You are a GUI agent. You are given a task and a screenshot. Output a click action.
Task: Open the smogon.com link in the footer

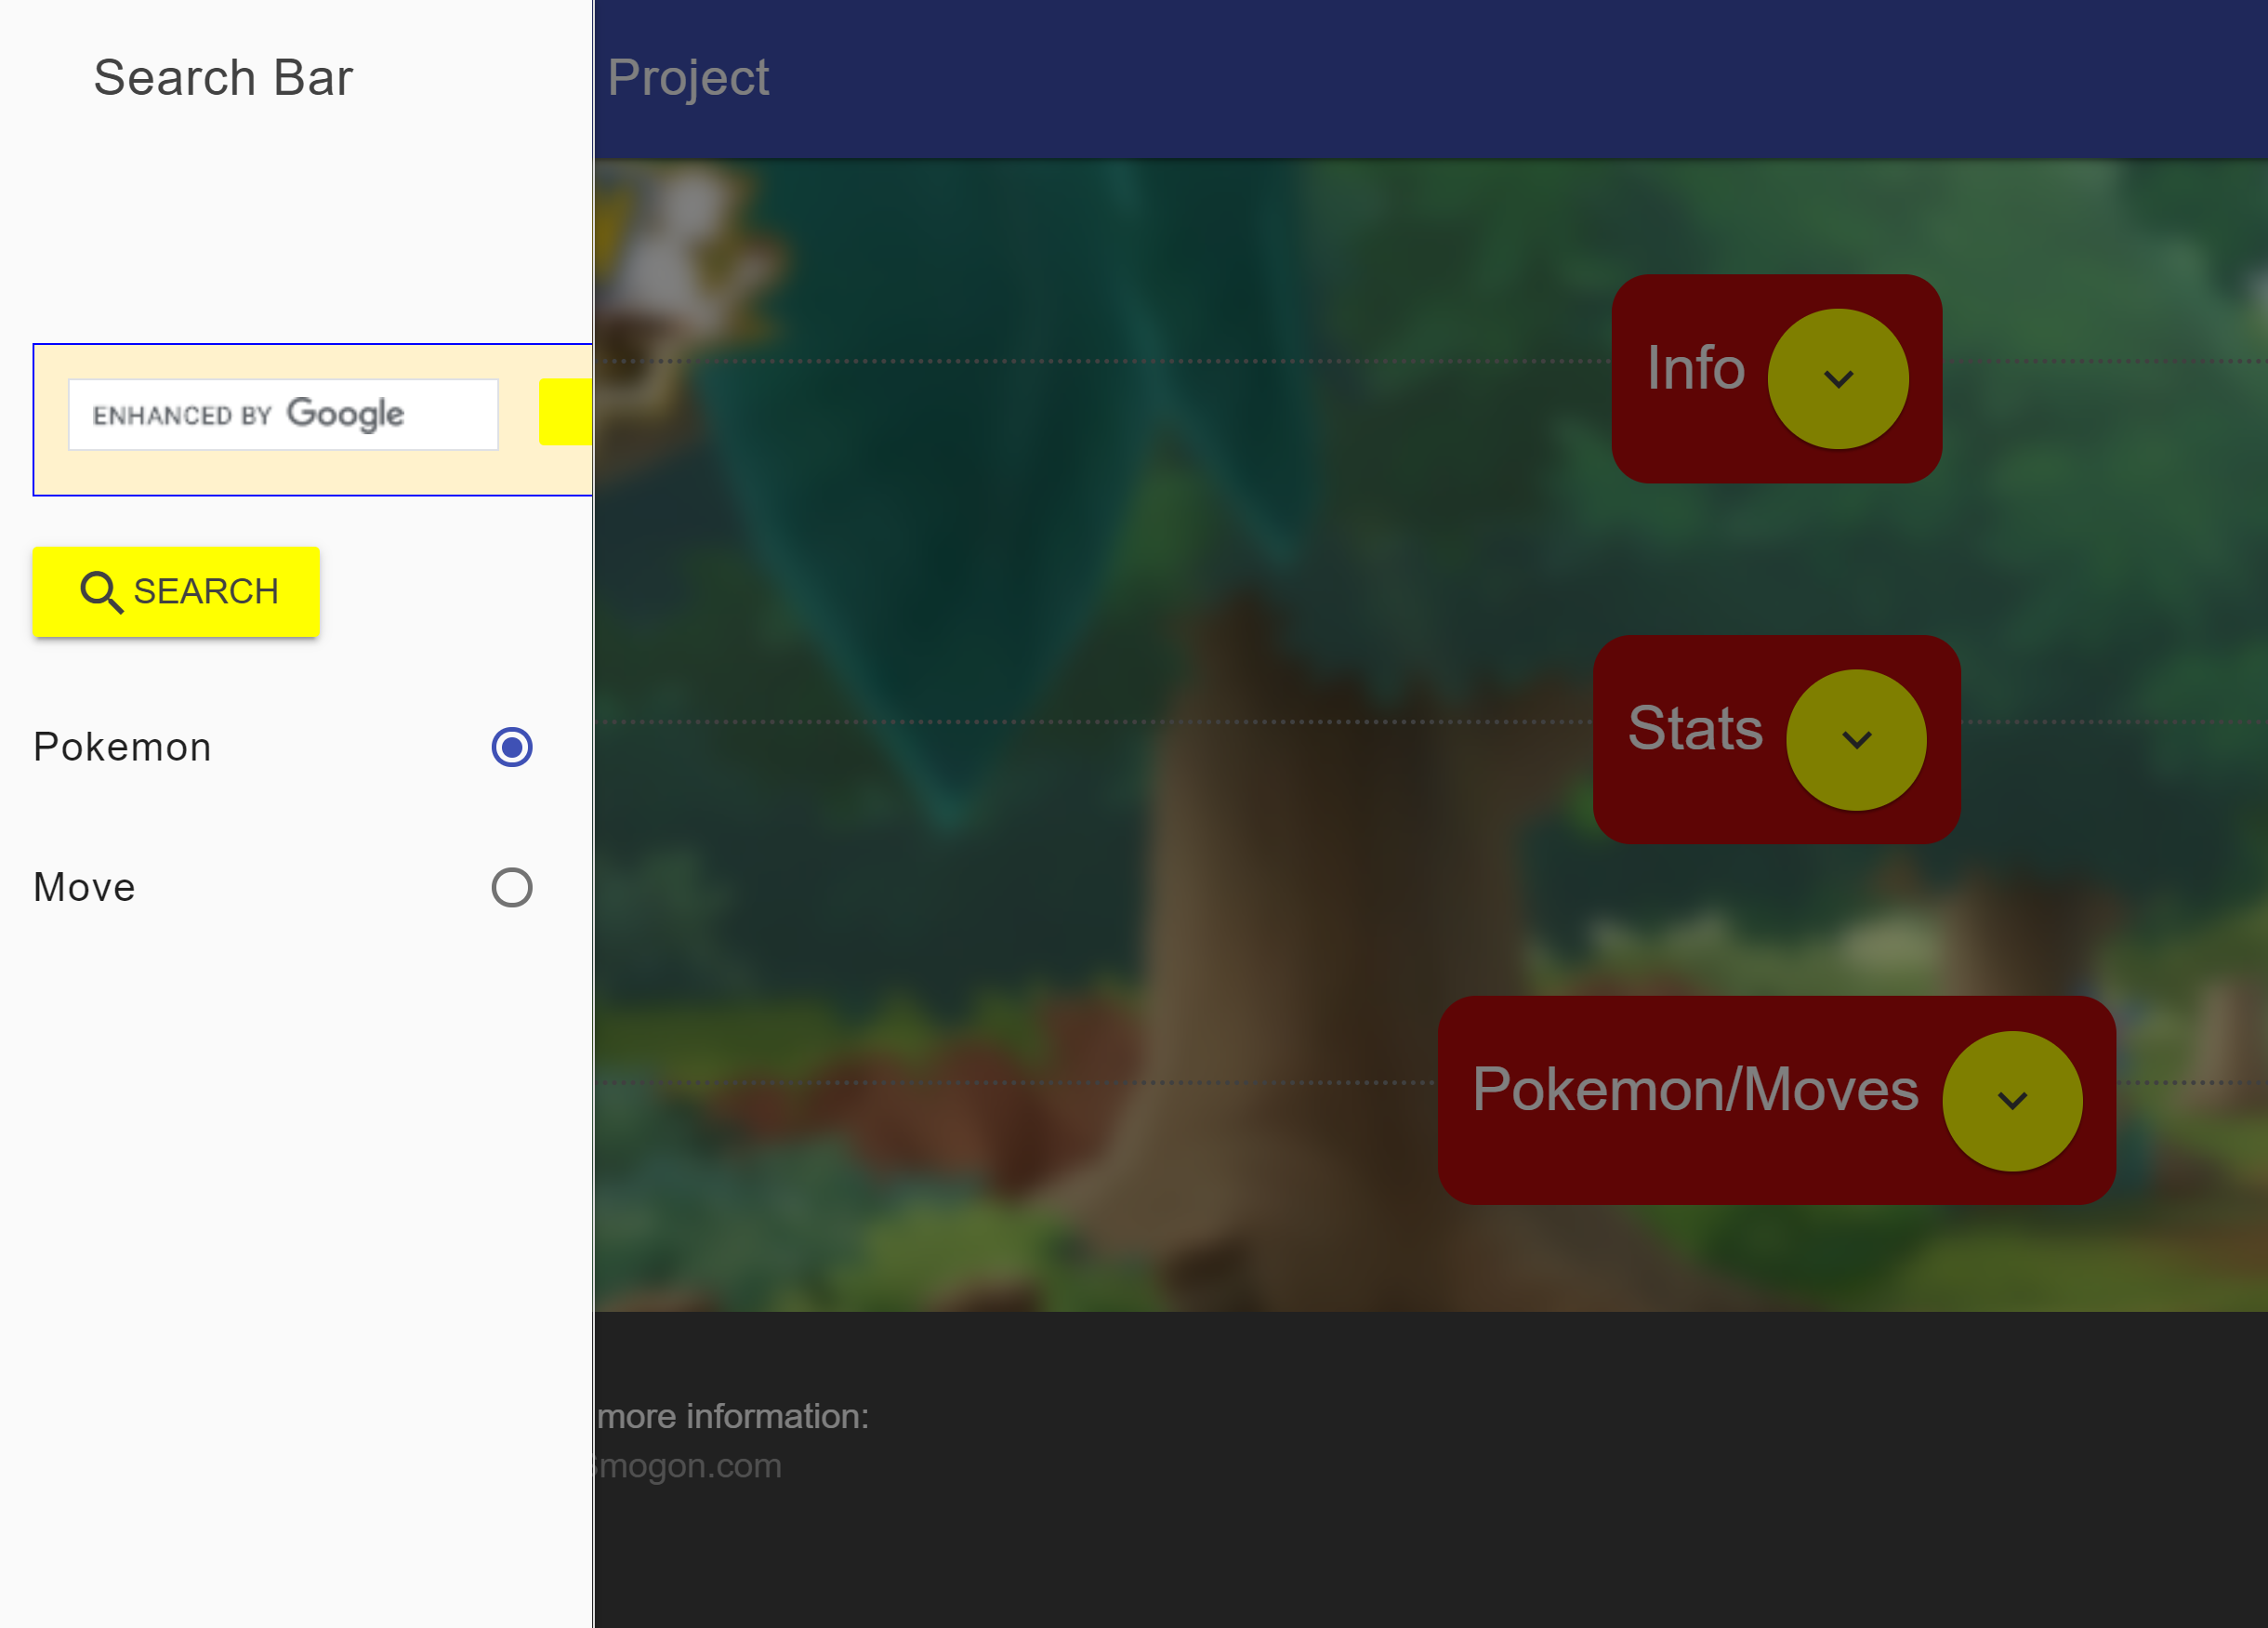point(688,1465)
